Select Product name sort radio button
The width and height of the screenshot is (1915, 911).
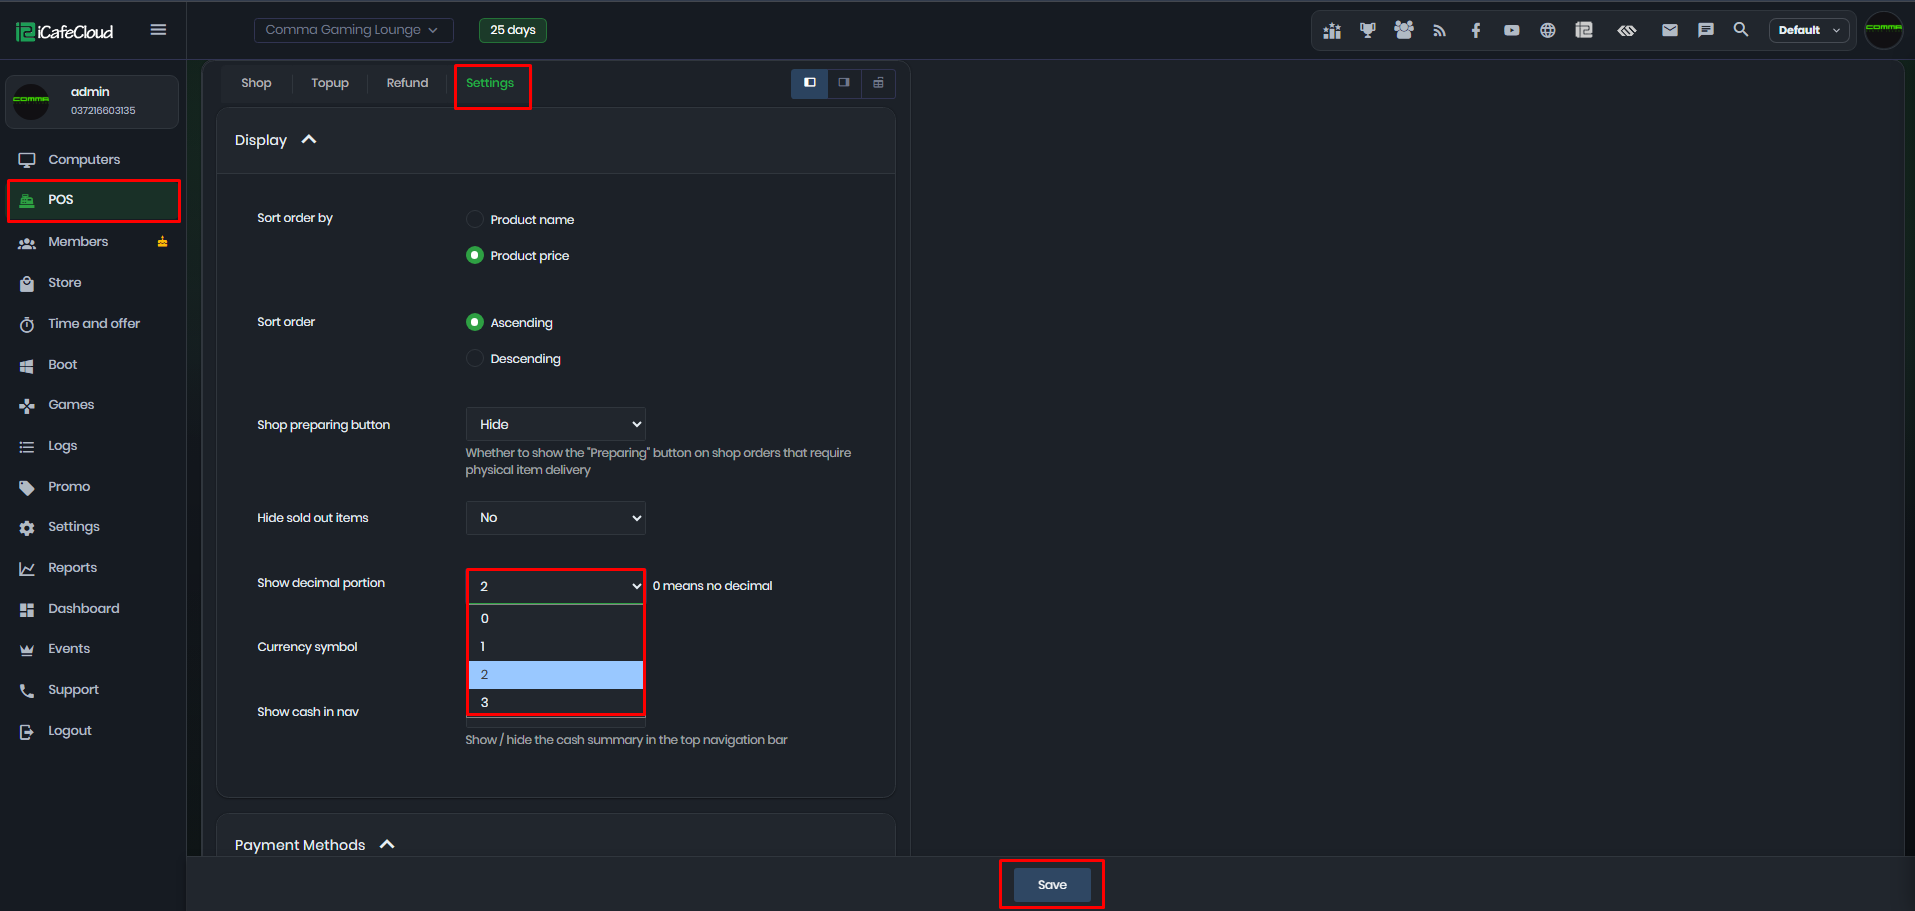pos(475,219)
